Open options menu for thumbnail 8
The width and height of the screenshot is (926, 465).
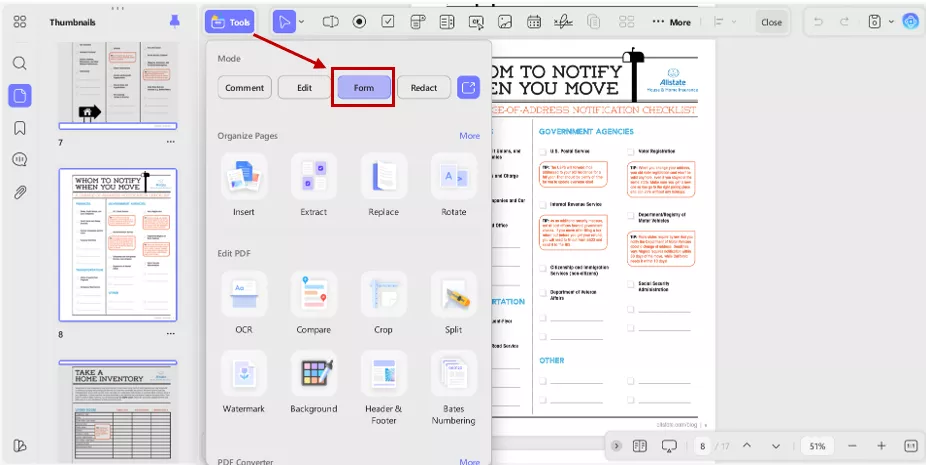point(171,334)
